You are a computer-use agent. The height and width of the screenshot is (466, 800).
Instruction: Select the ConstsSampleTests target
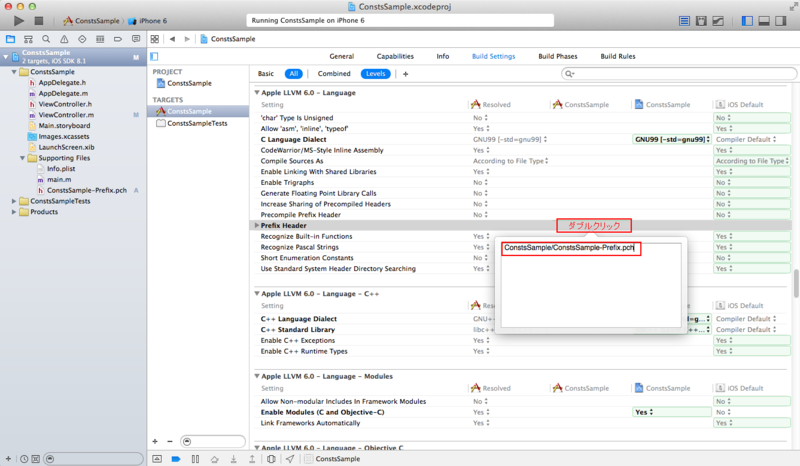[197, 124]
